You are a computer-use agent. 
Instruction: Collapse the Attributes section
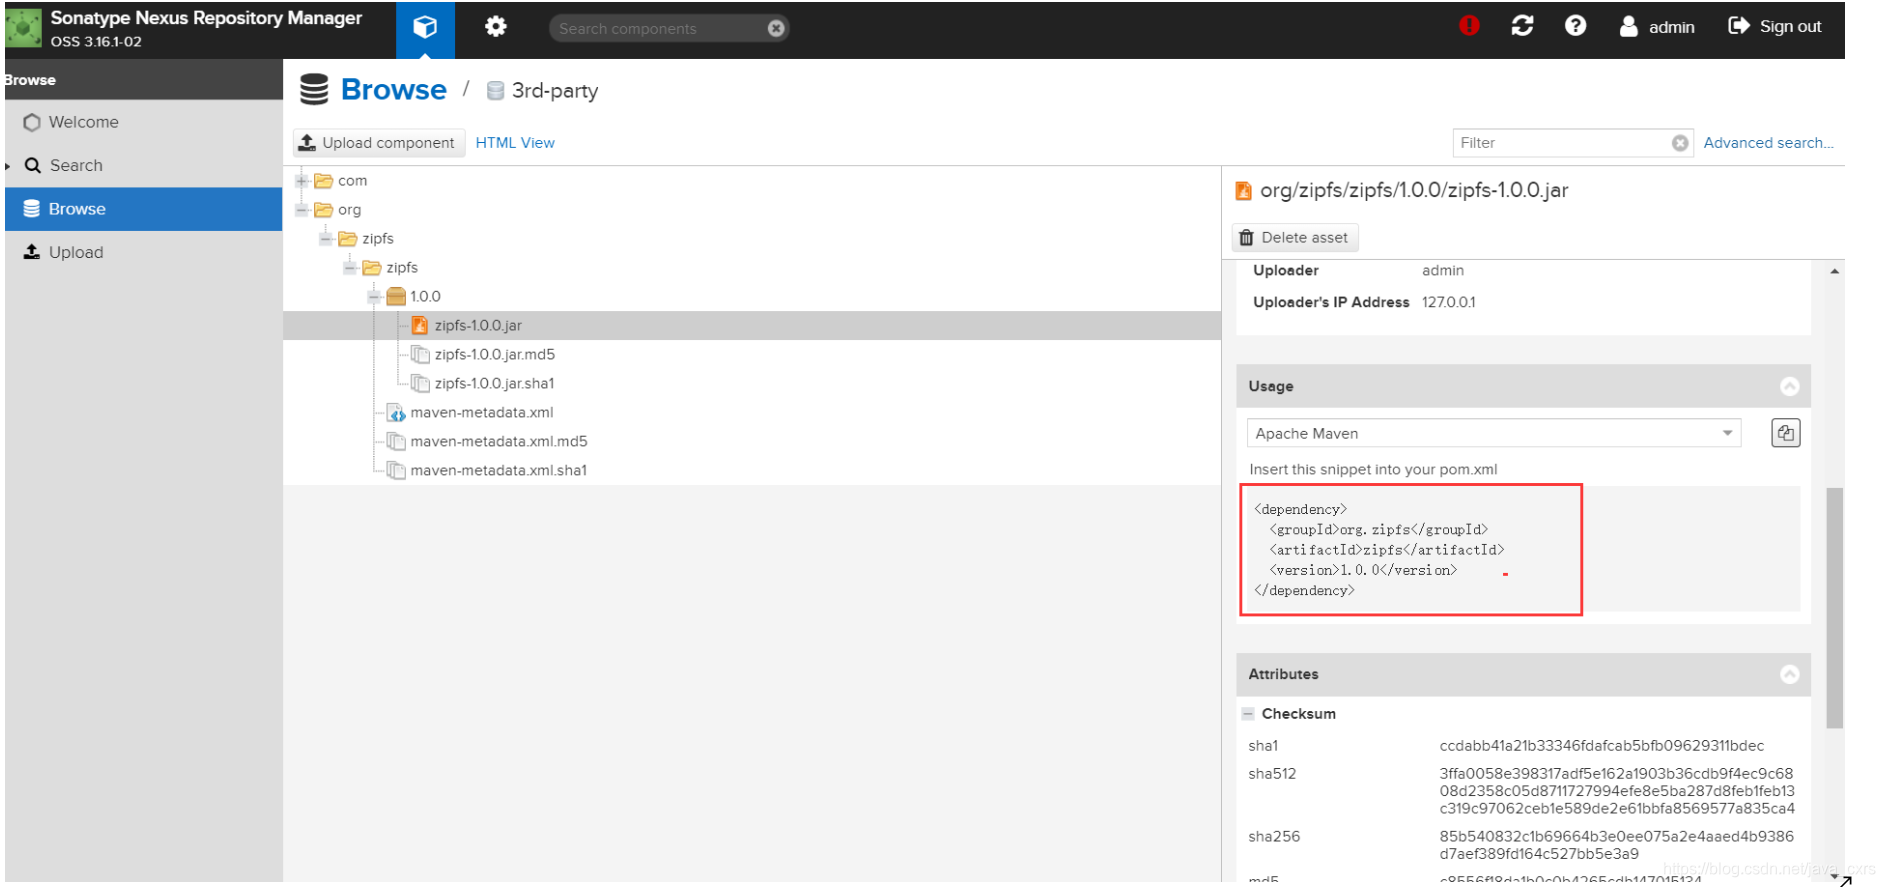(1789, 674)
